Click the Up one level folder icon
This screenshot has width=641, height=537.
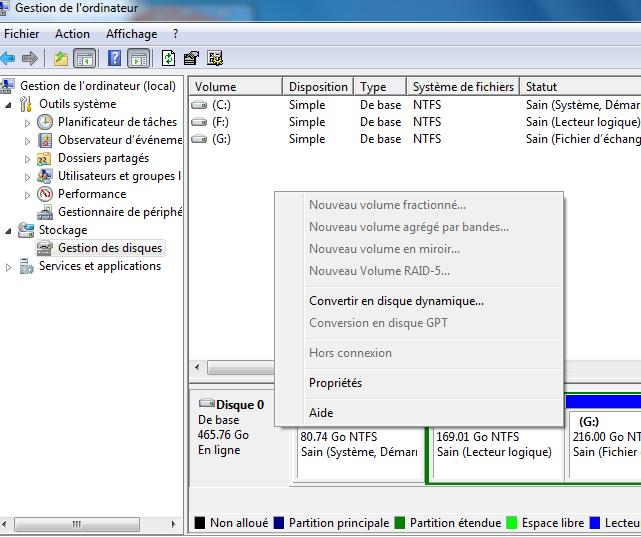point(61,58)
